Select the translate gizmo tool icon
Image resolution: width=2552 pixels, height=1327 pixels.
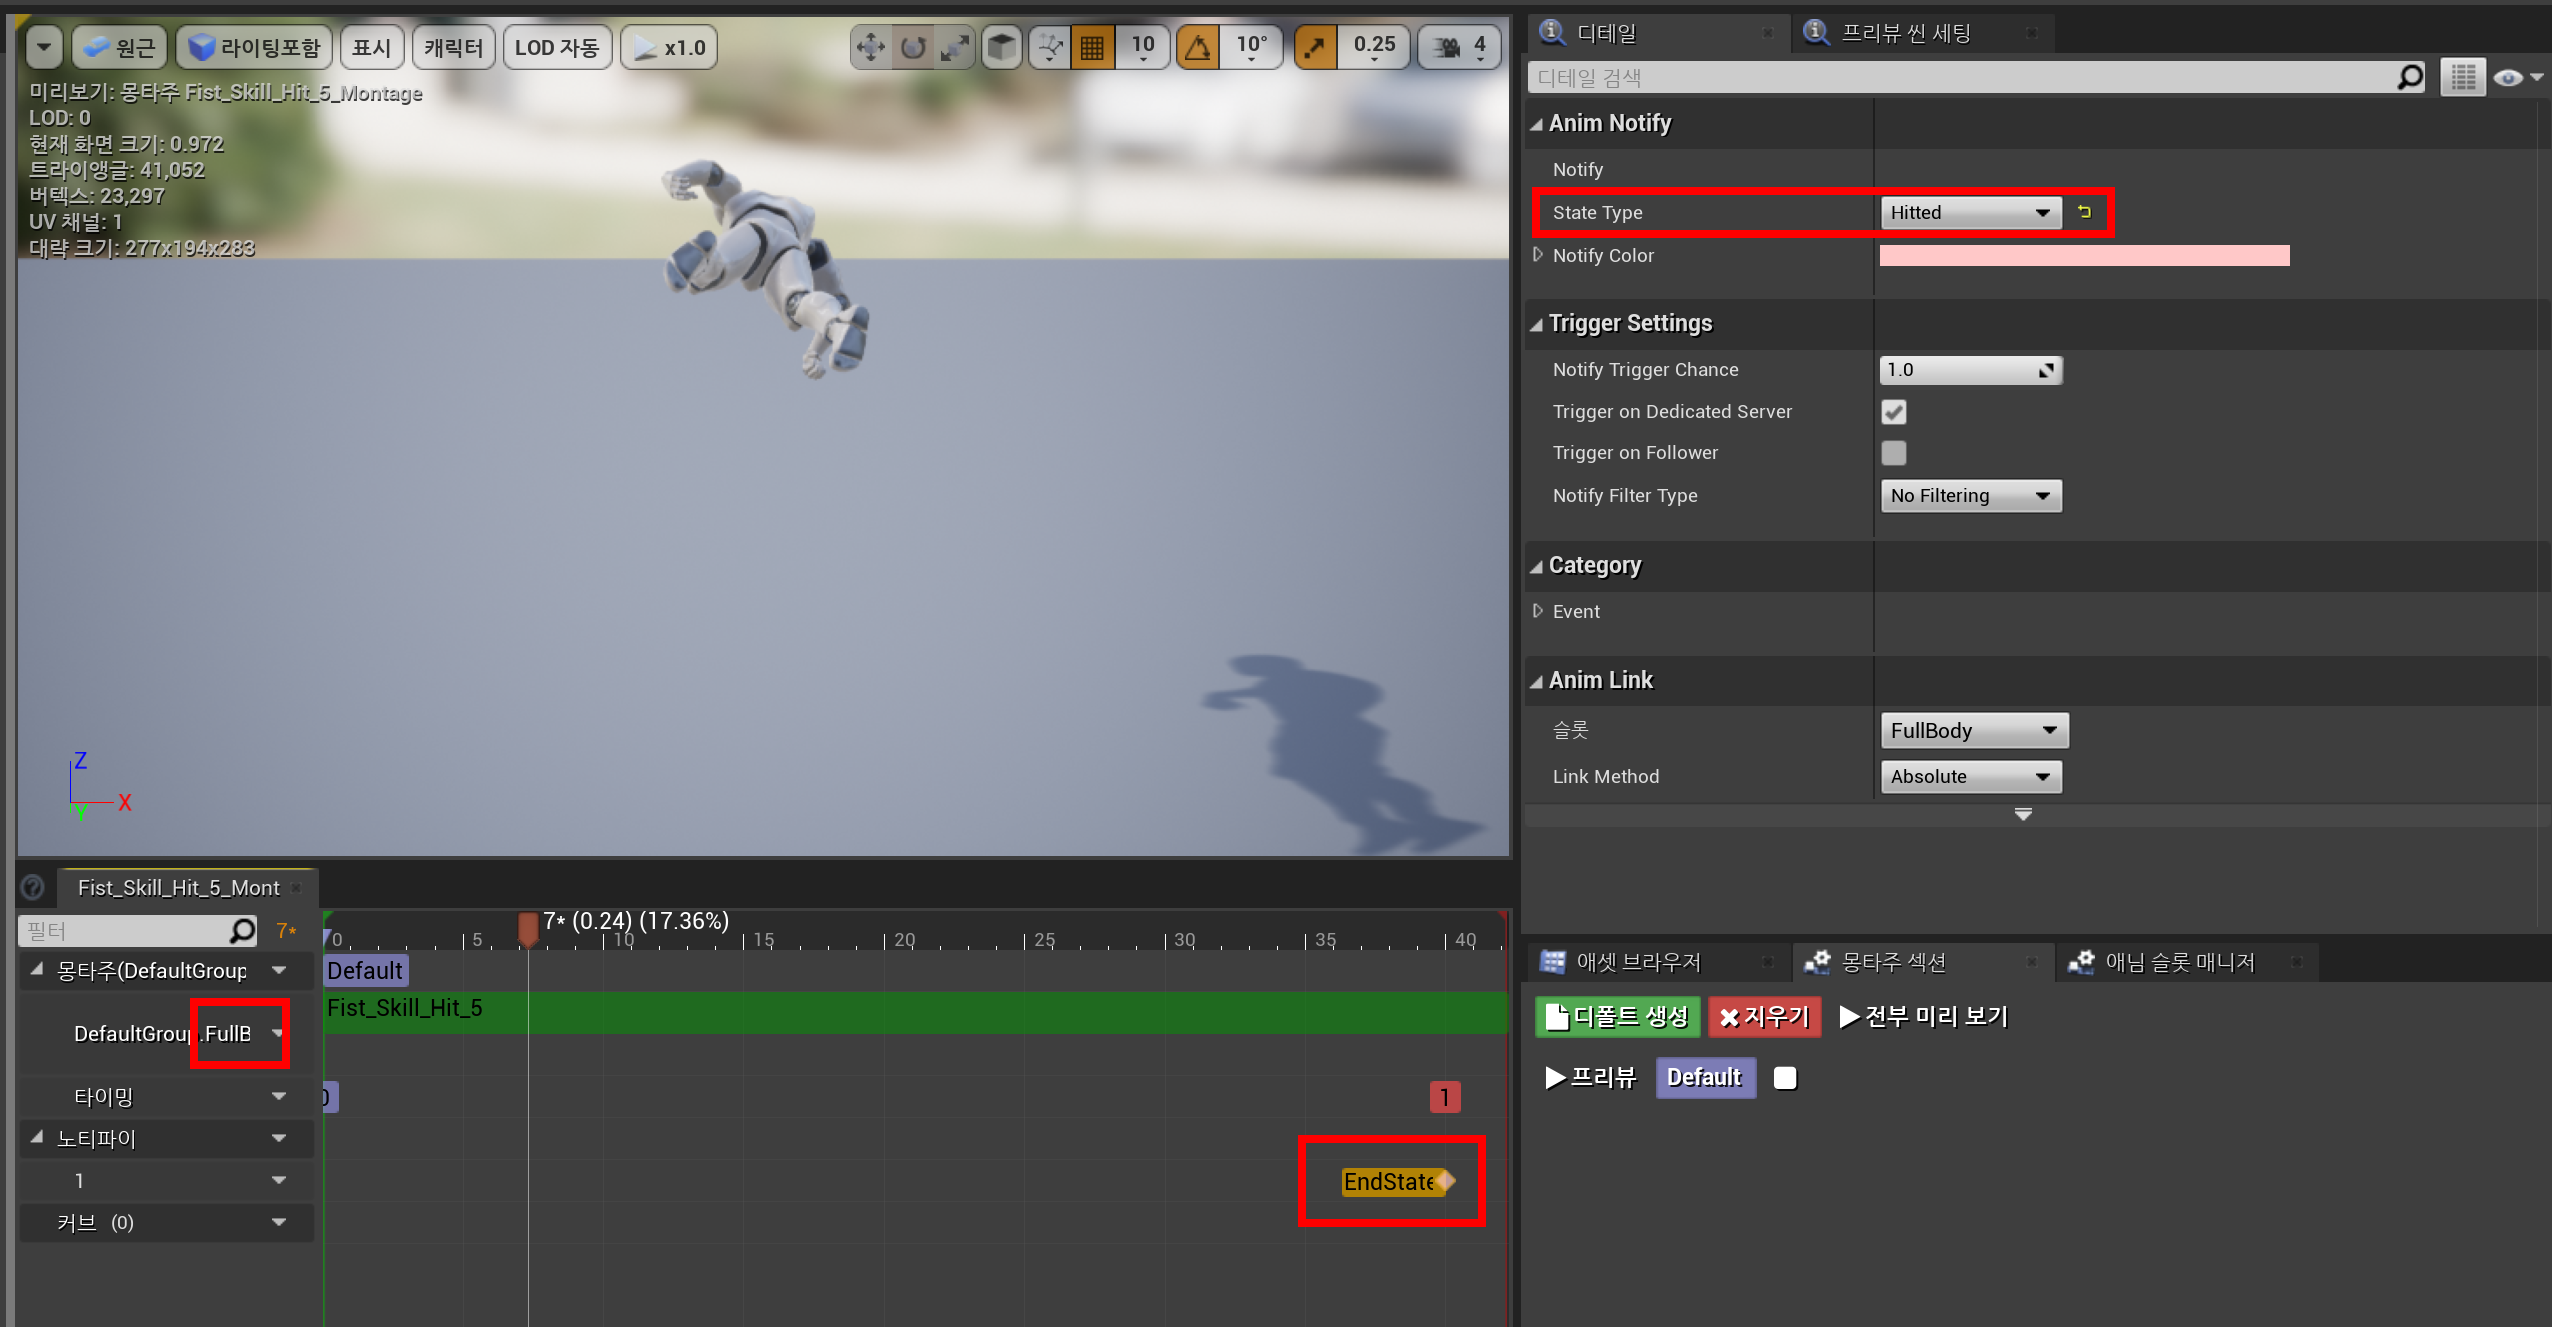click(x=871, y=47)
